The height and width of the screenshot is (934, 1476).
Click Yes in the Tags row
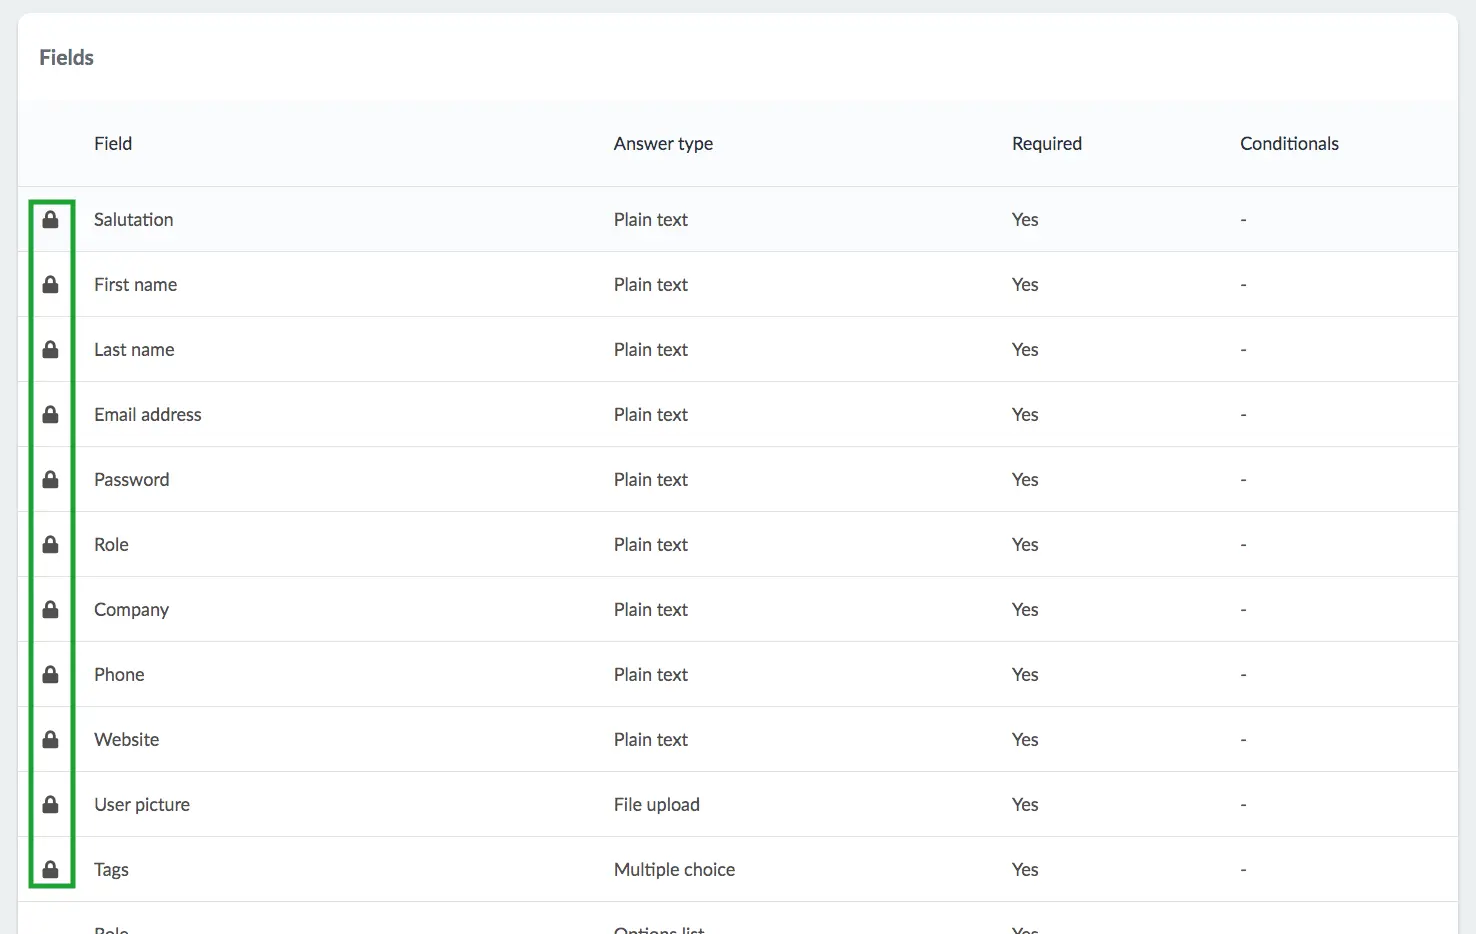(x=1025, y=869)
